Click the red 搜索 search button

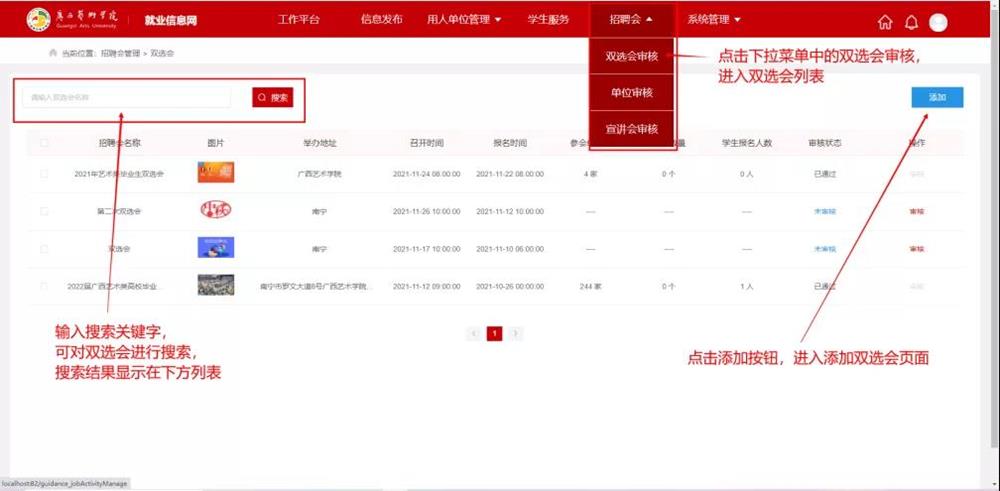tap(273, 97)
